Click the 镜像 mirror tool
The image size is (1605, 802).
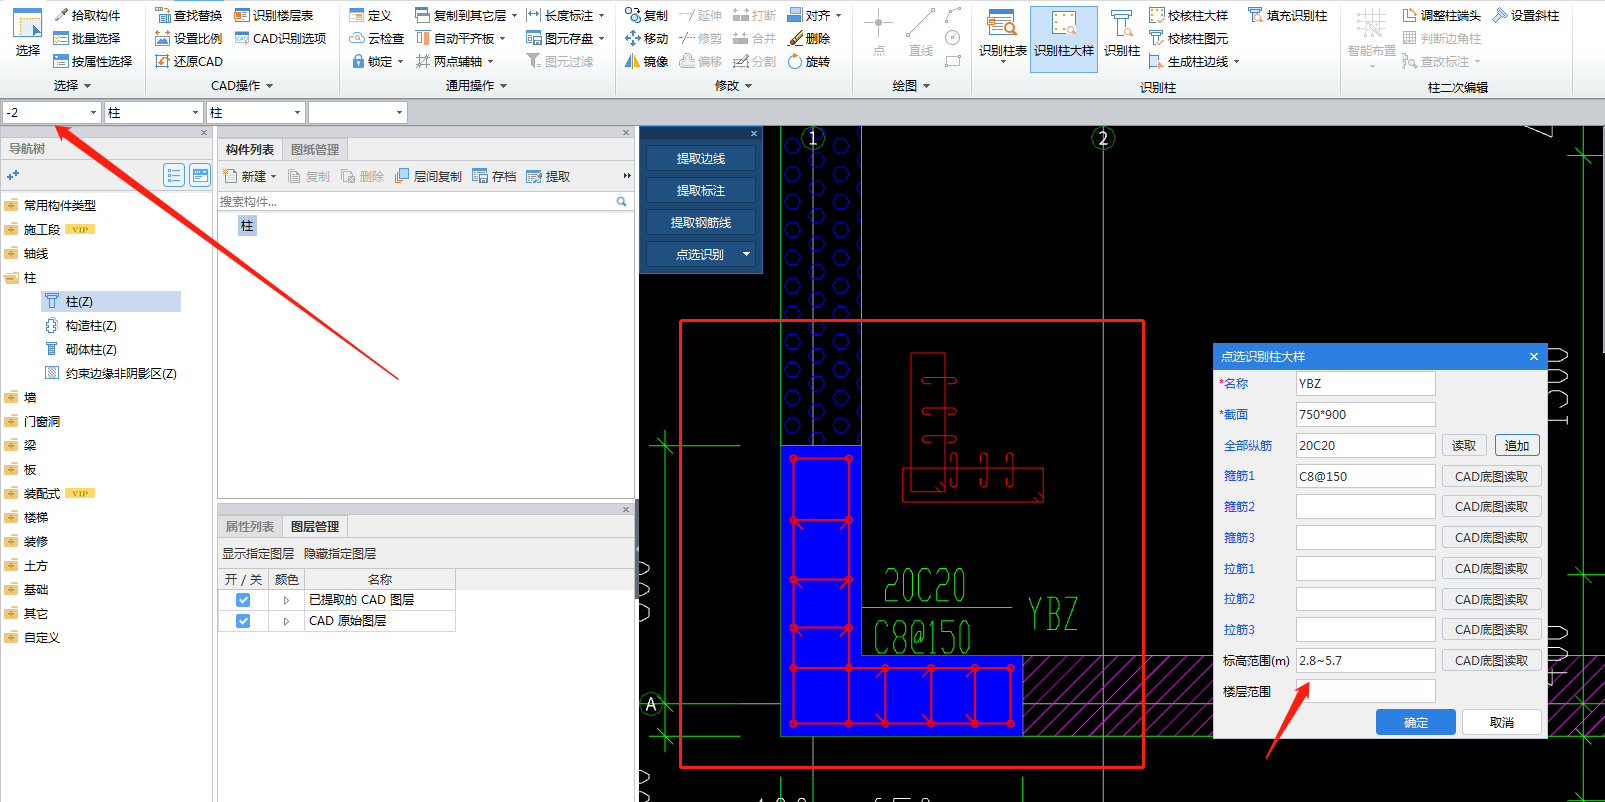(646, 61)
